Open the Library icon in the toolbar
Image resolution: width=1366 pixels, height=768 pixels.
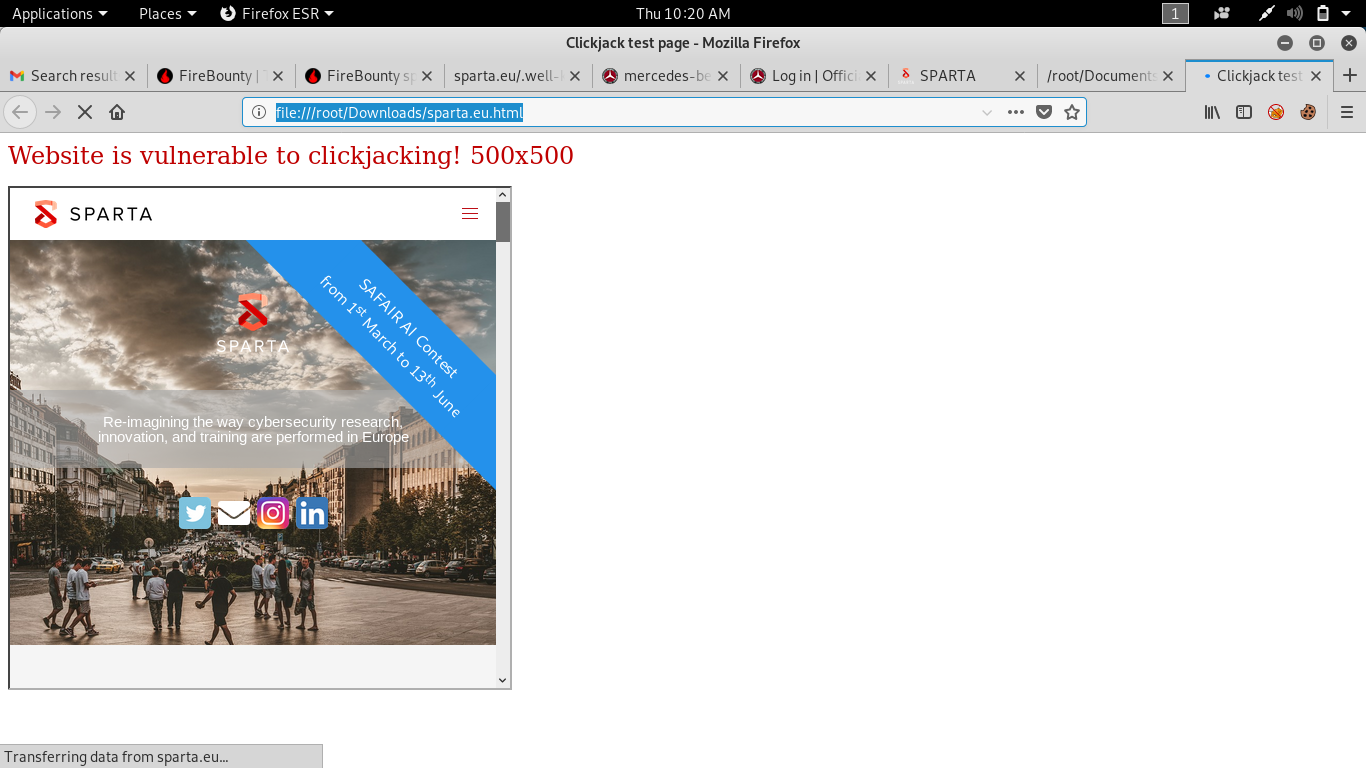(1212, 112)
